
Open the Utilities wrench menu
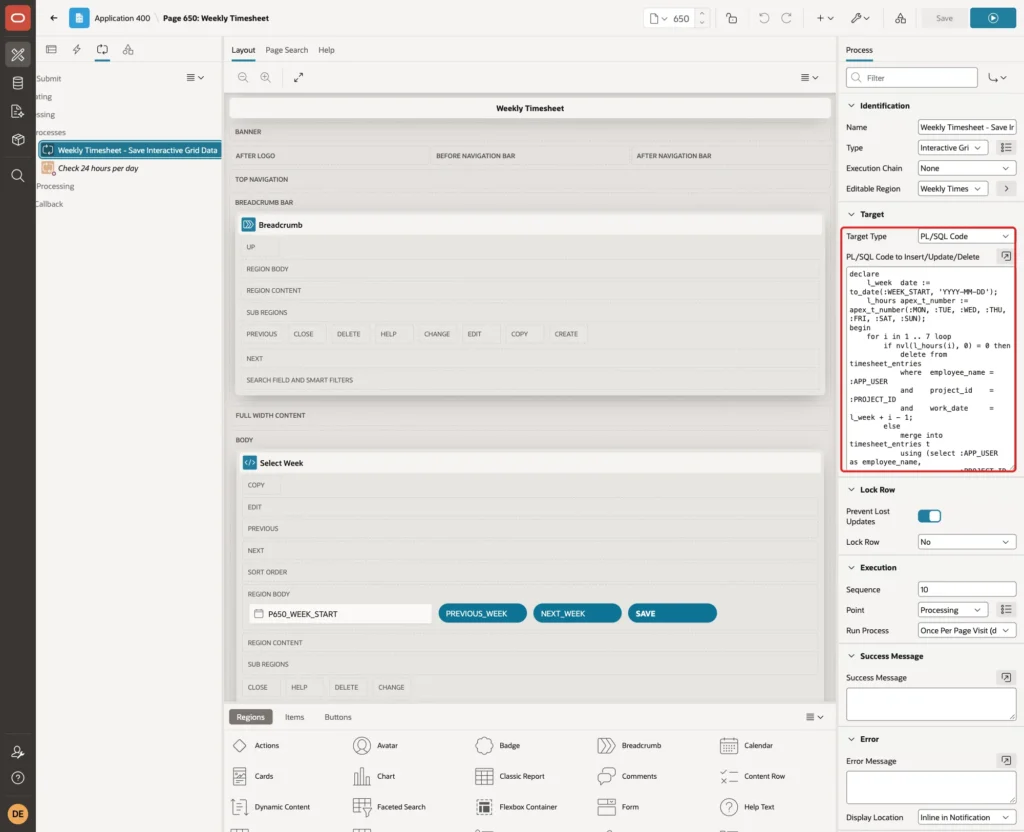[x=860, y=18]
